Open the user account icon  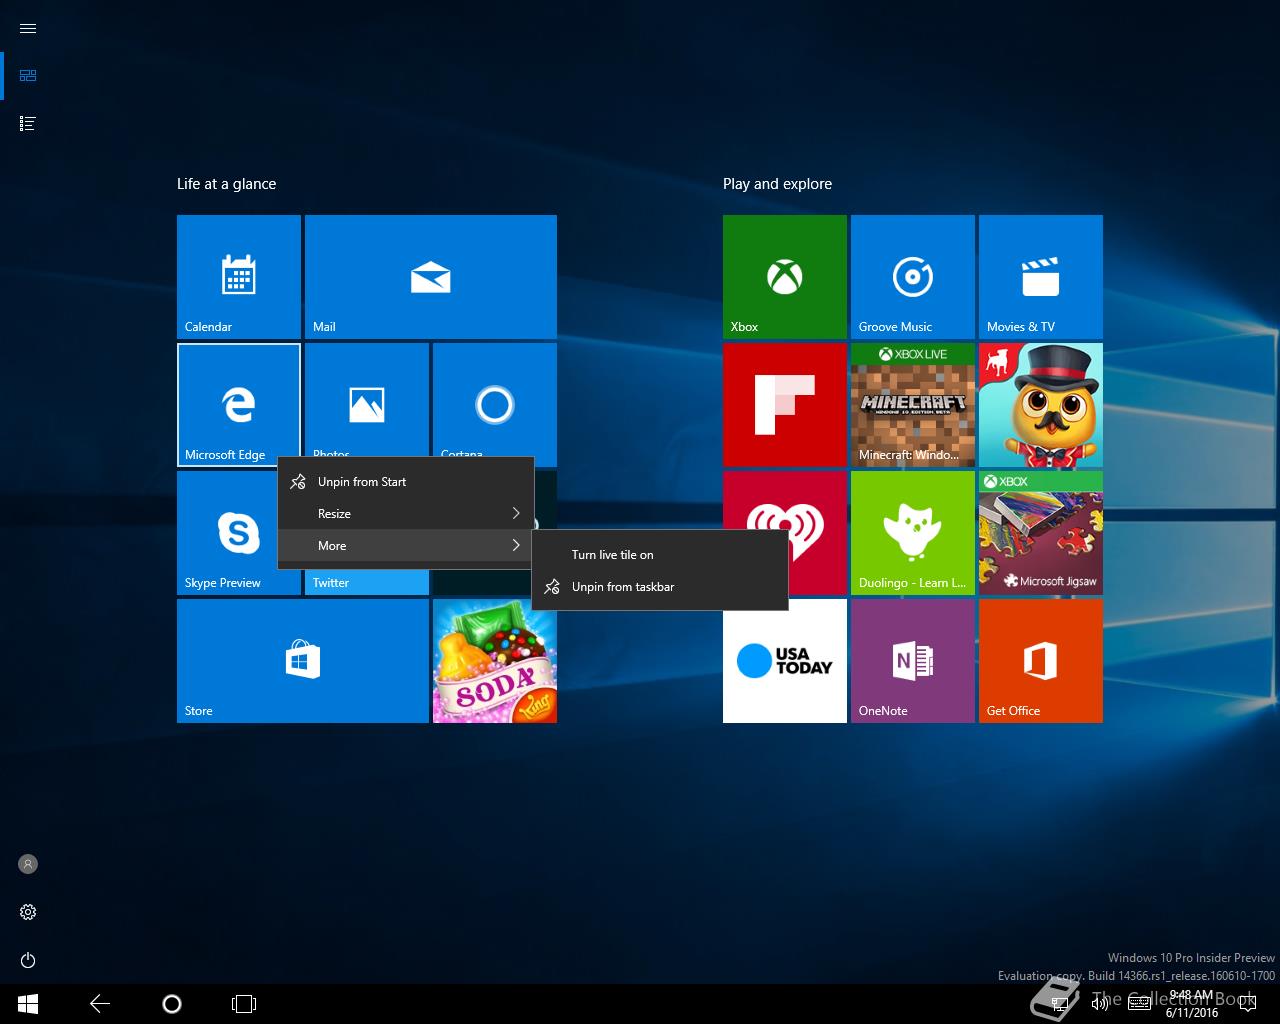click(x=28, y=864)
